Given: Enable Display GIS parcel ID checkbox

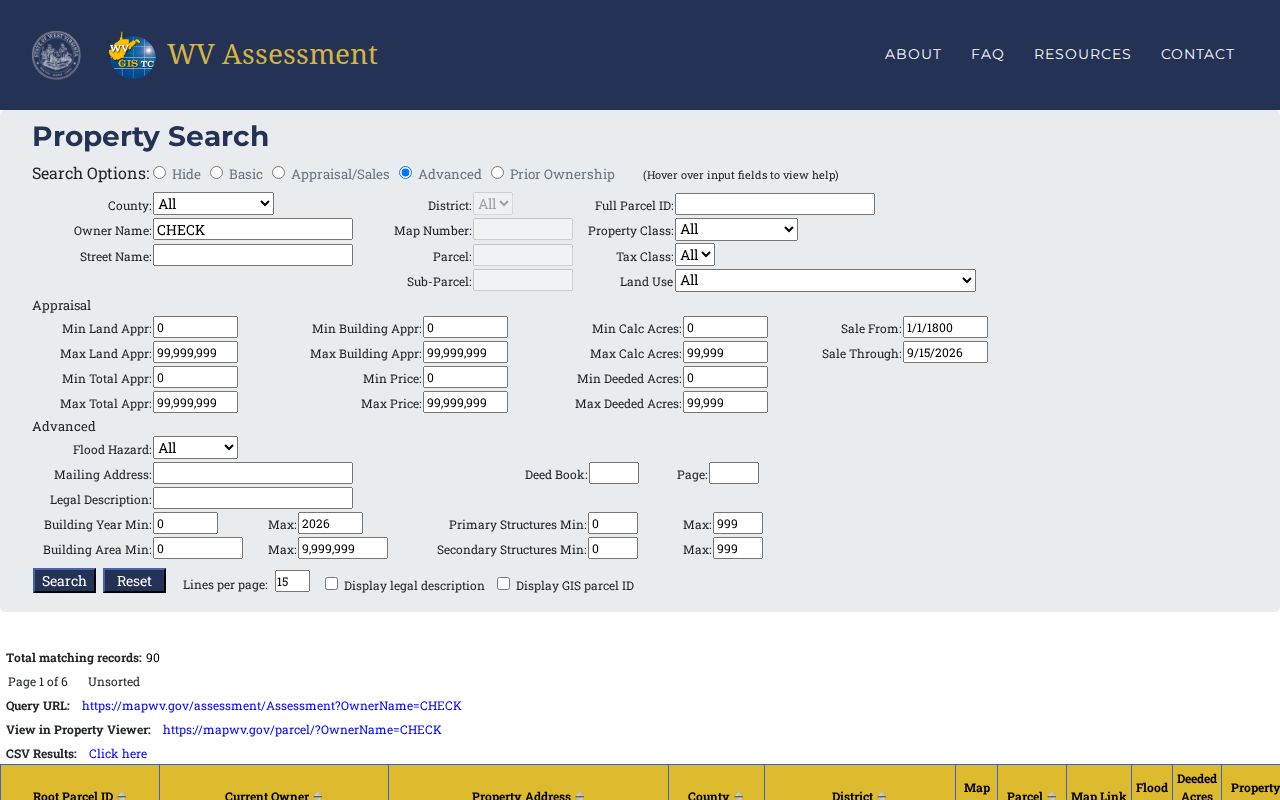Looking at the screenshot, I should click(503, 584).
